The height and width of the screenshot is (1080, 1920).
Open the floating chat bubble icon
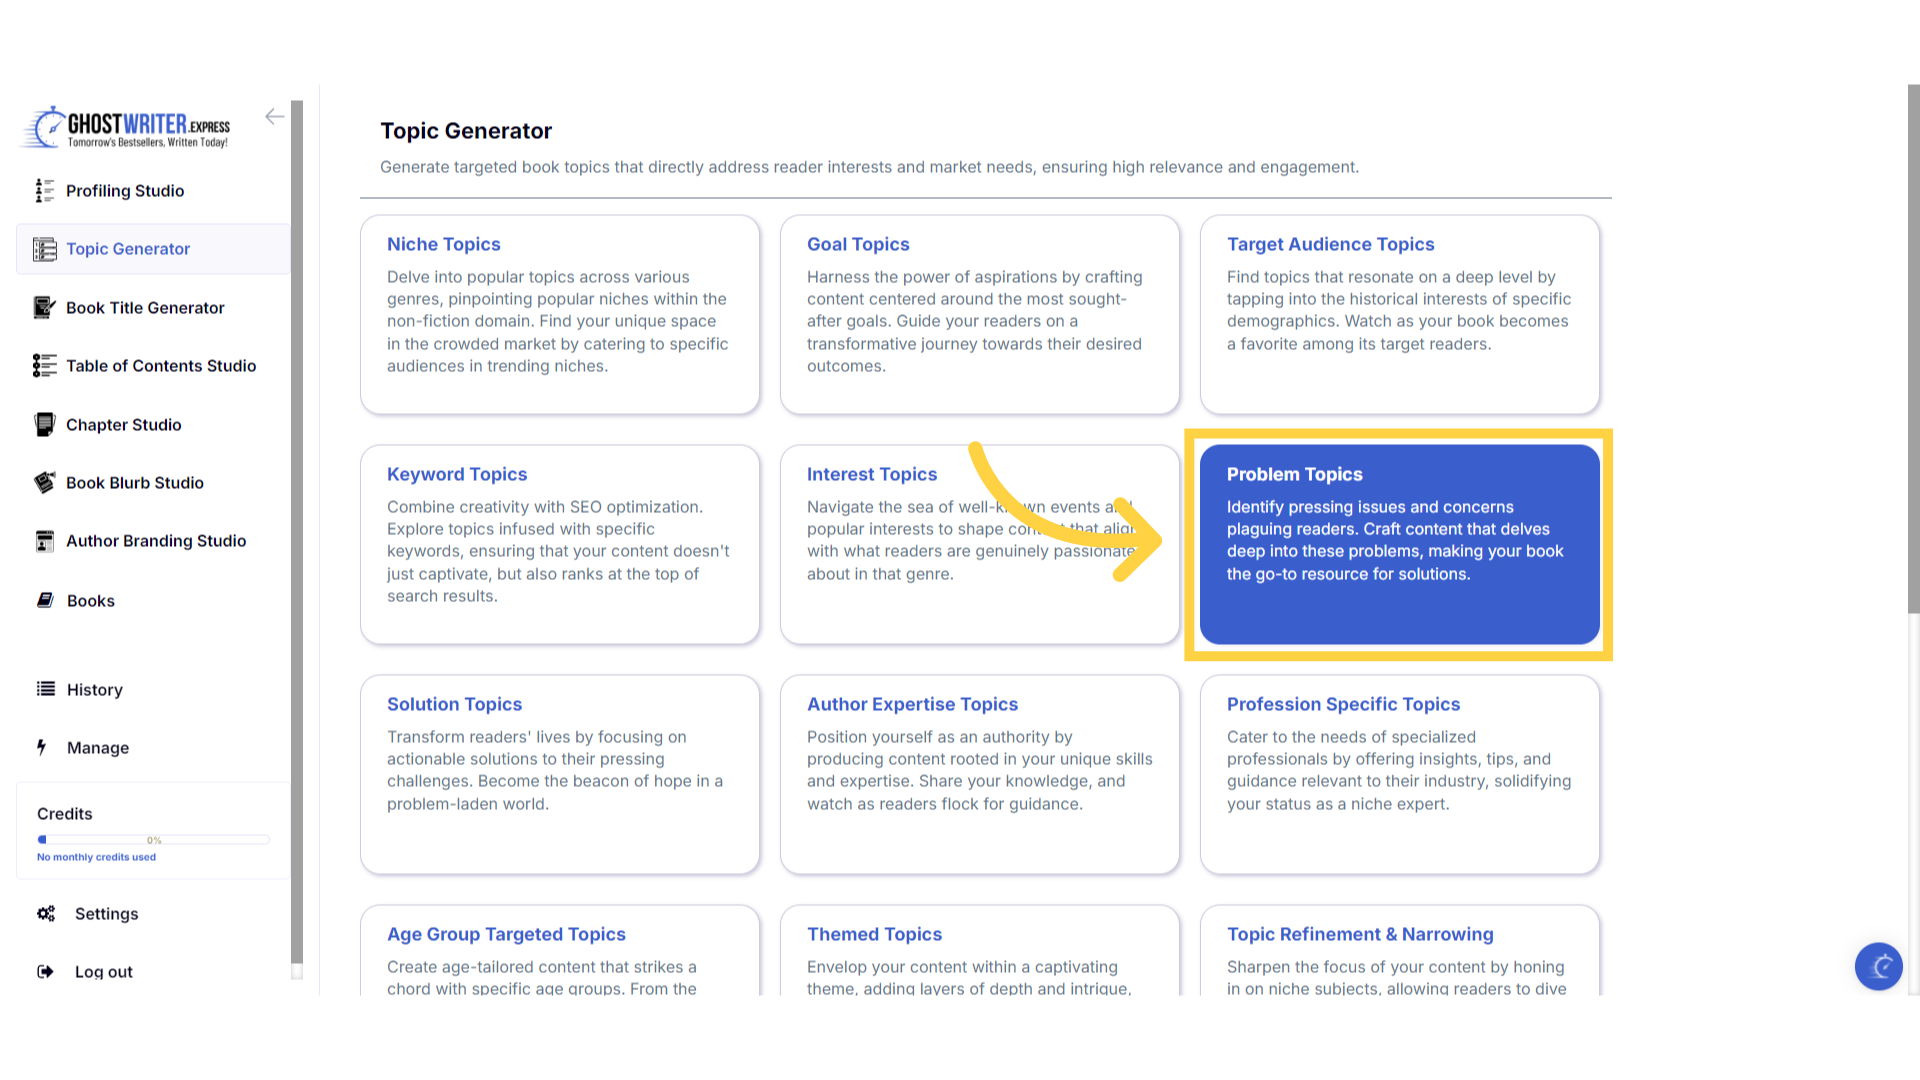coord(1878,966)
